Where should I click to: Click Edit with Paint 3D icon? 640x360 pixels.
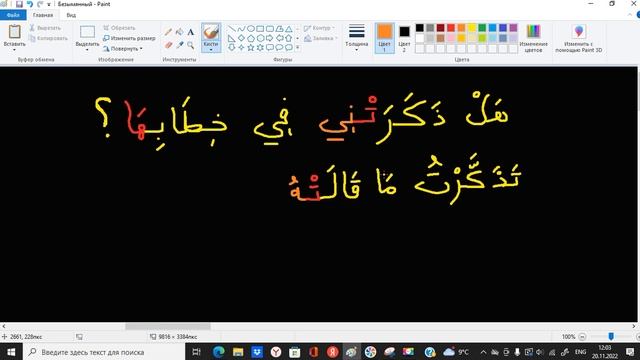pos(579,31)
